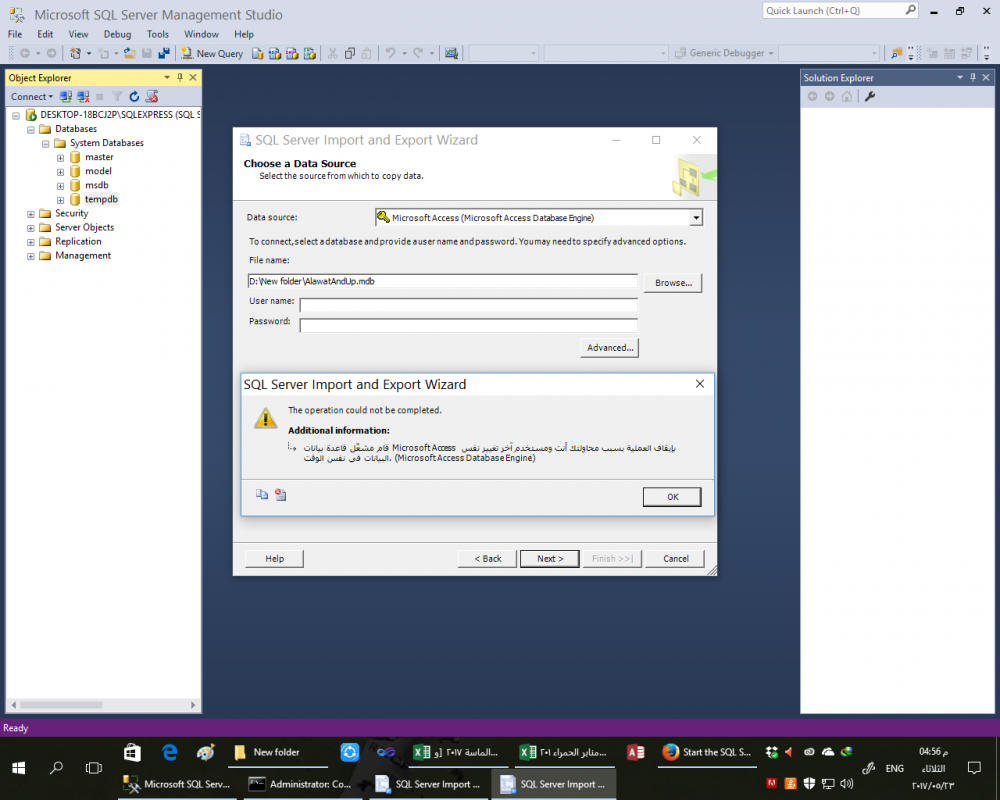This screenshot has height=800, width=1000.
Task: Click the show details icon in error dialog
Action: click(281, 494)
